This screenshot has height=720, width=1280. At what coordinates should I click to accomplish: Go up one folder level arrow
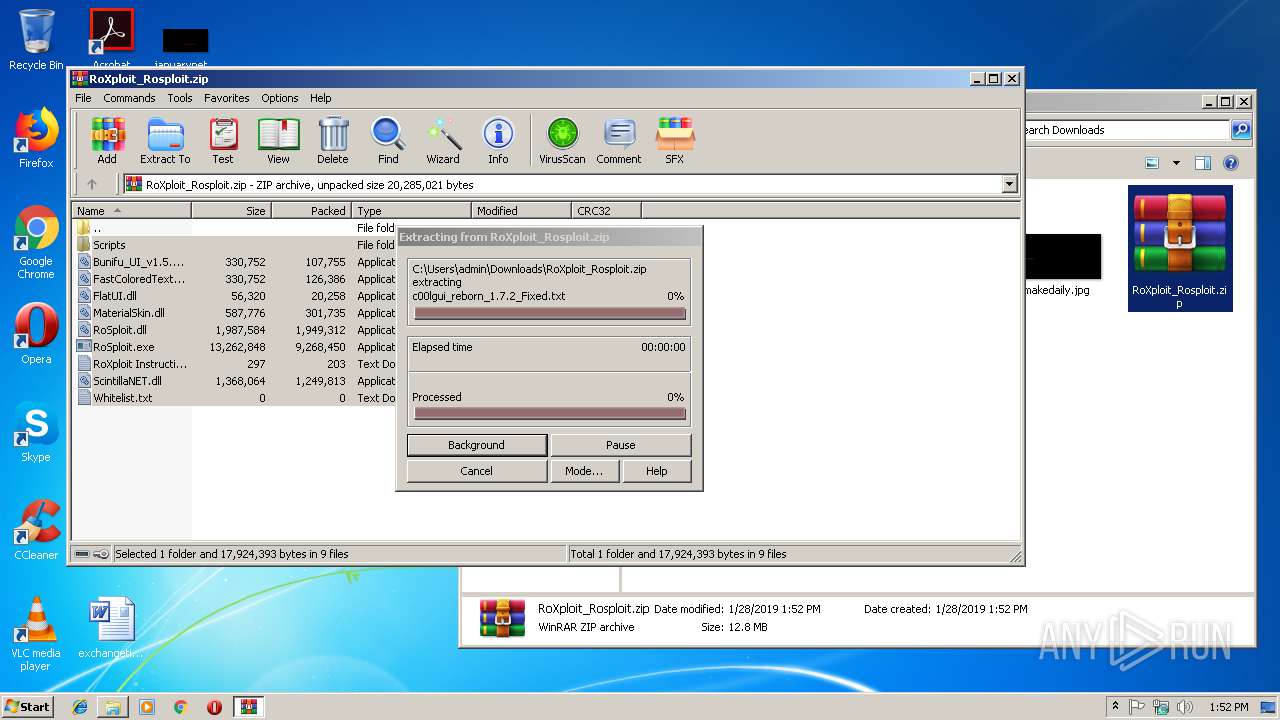[x=92, y=184]
